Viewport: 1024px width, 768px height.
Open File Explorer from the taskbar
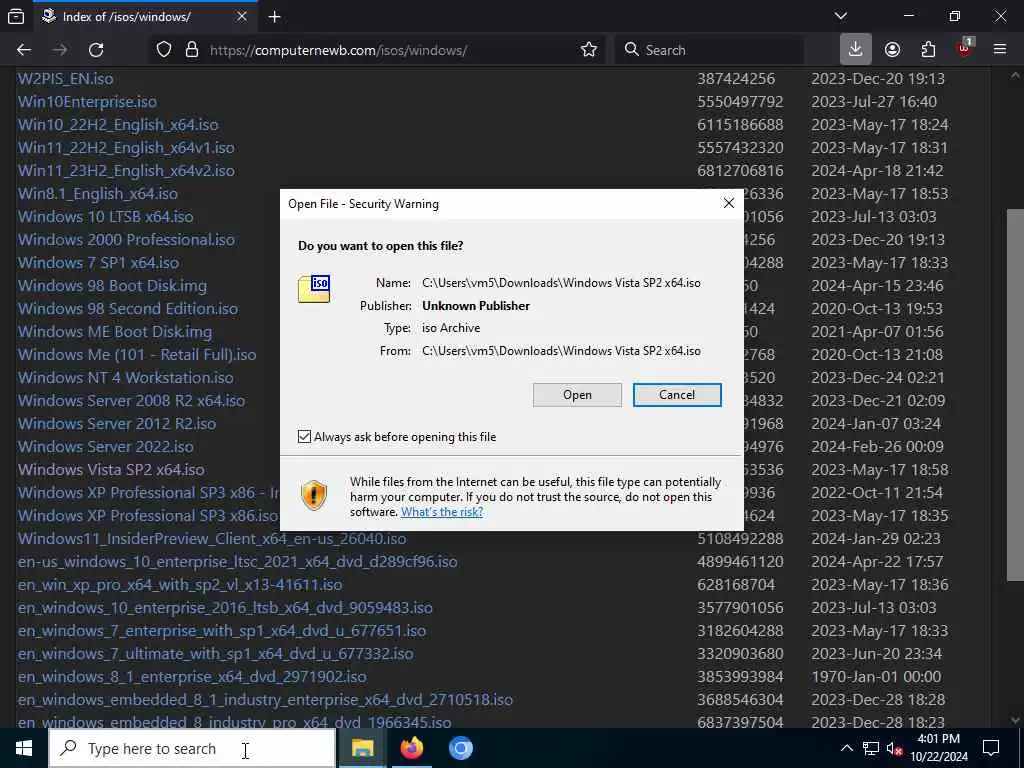(x=362, y=748)
